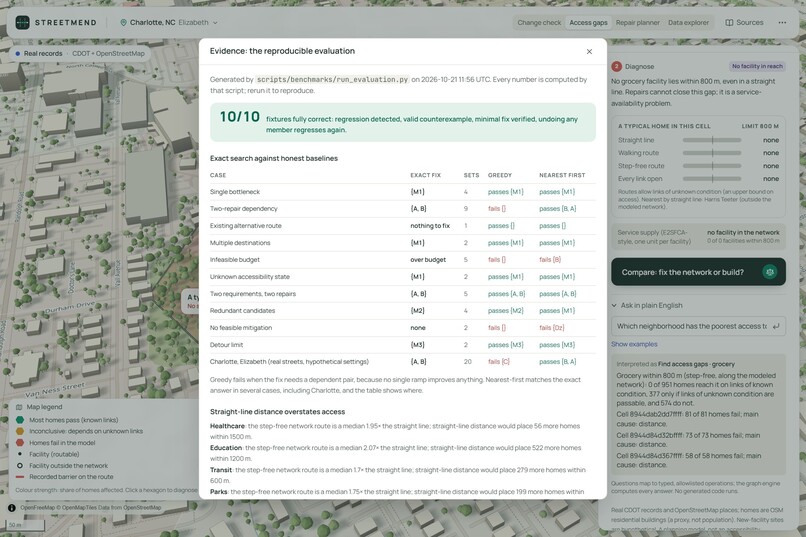The width and height of the screenshot is (806, 537).
Task: Click the Transit straight-line paragraph
Action: pyautogui.click(x=397, y=475)
